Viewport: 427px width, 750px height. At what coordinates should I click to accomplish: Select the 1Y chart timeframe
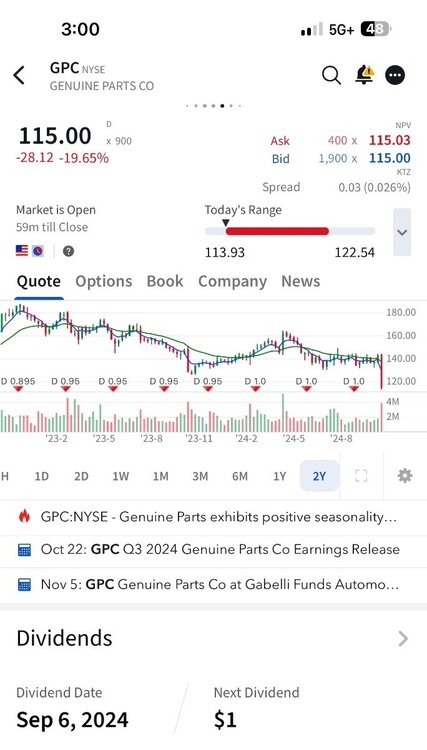click(x=280, y=476)
